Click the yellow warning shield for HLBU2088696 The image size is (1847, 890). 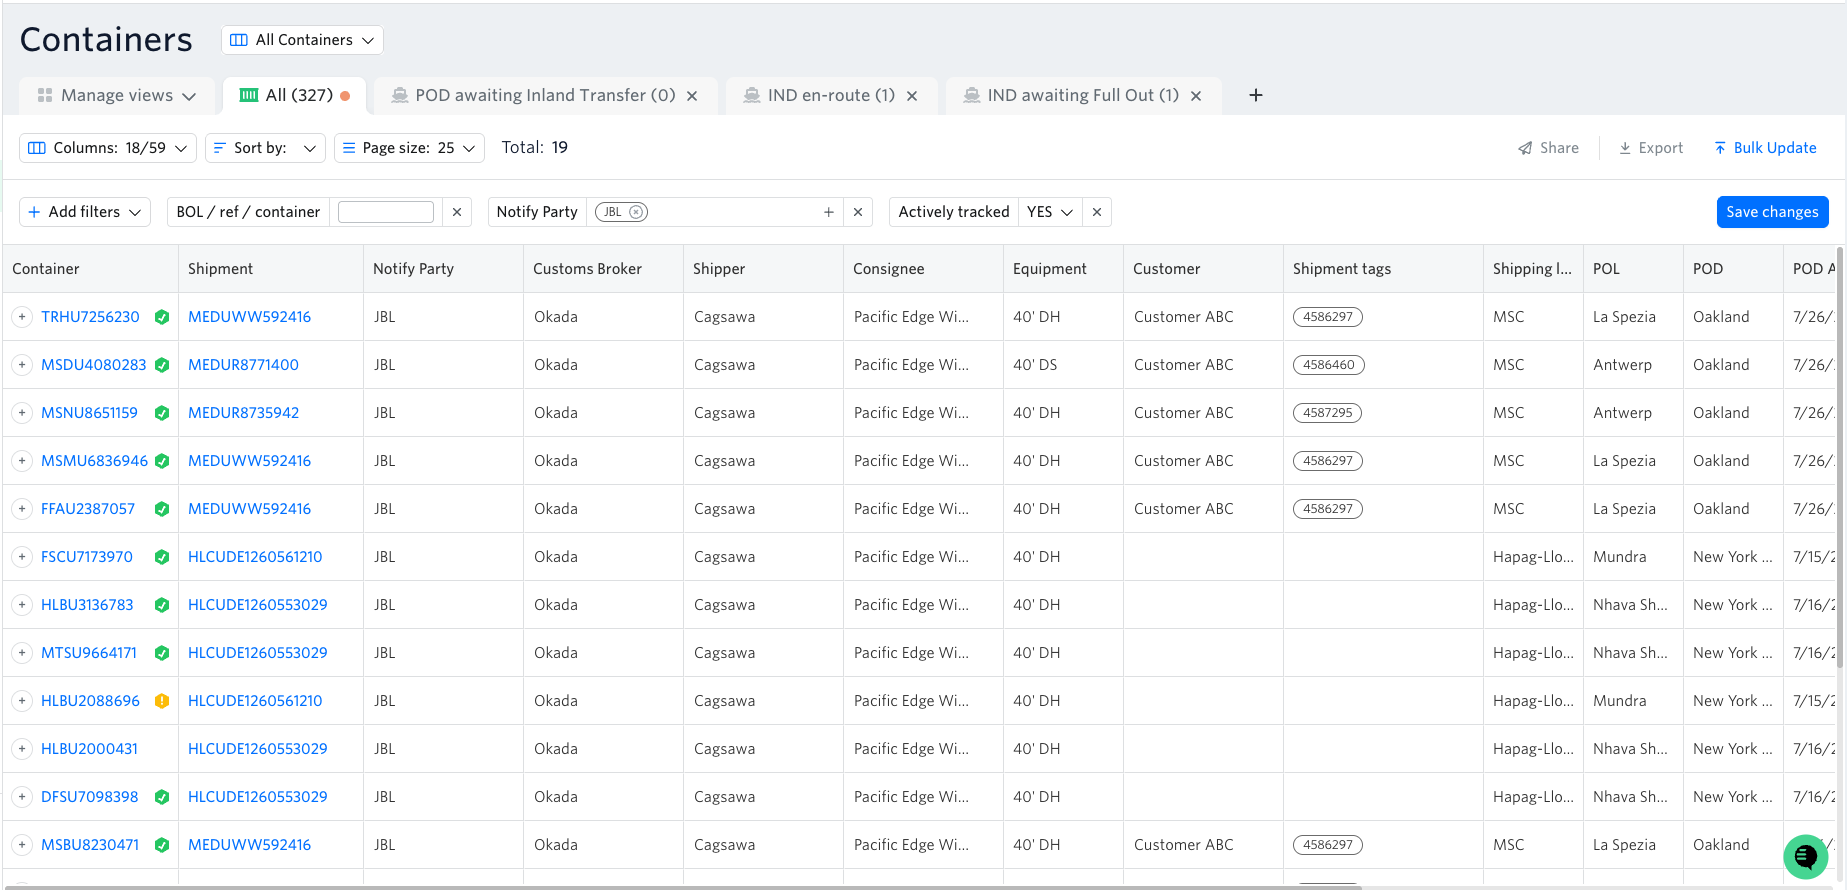click(162, 701)
